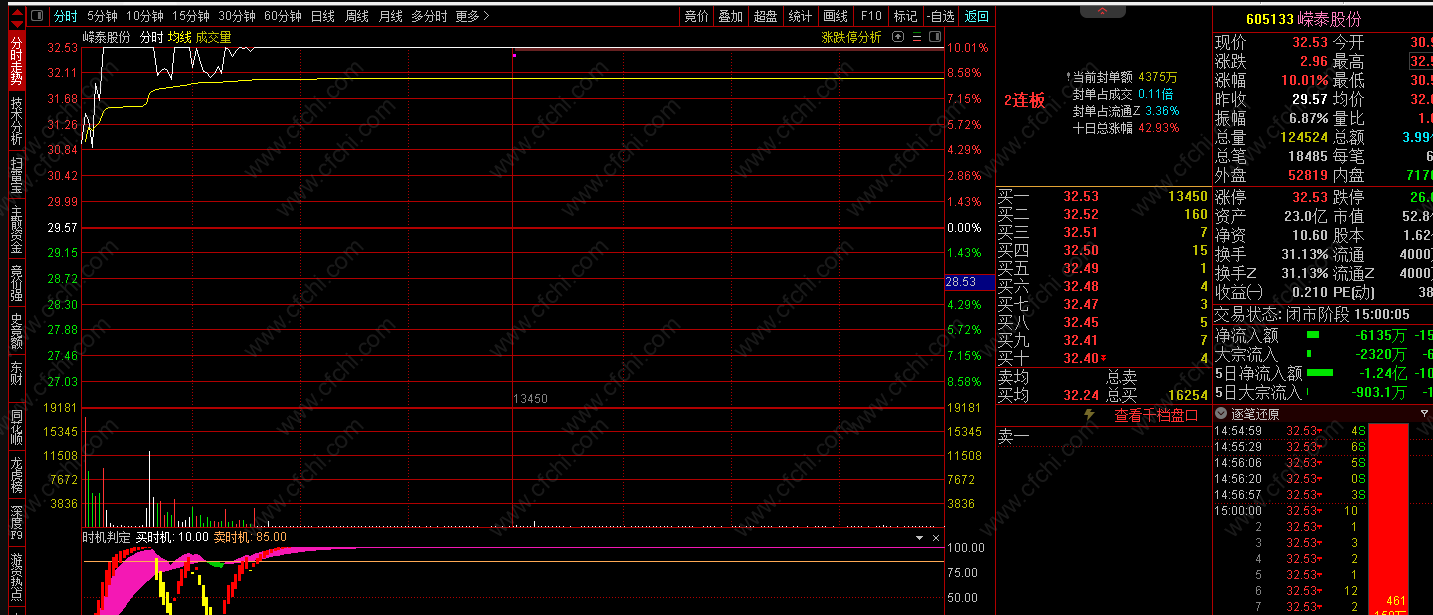The height and width of the screenshot is (615, 1433).
Task: Open the 统计 statistics button
Action: tap(800, 16)
